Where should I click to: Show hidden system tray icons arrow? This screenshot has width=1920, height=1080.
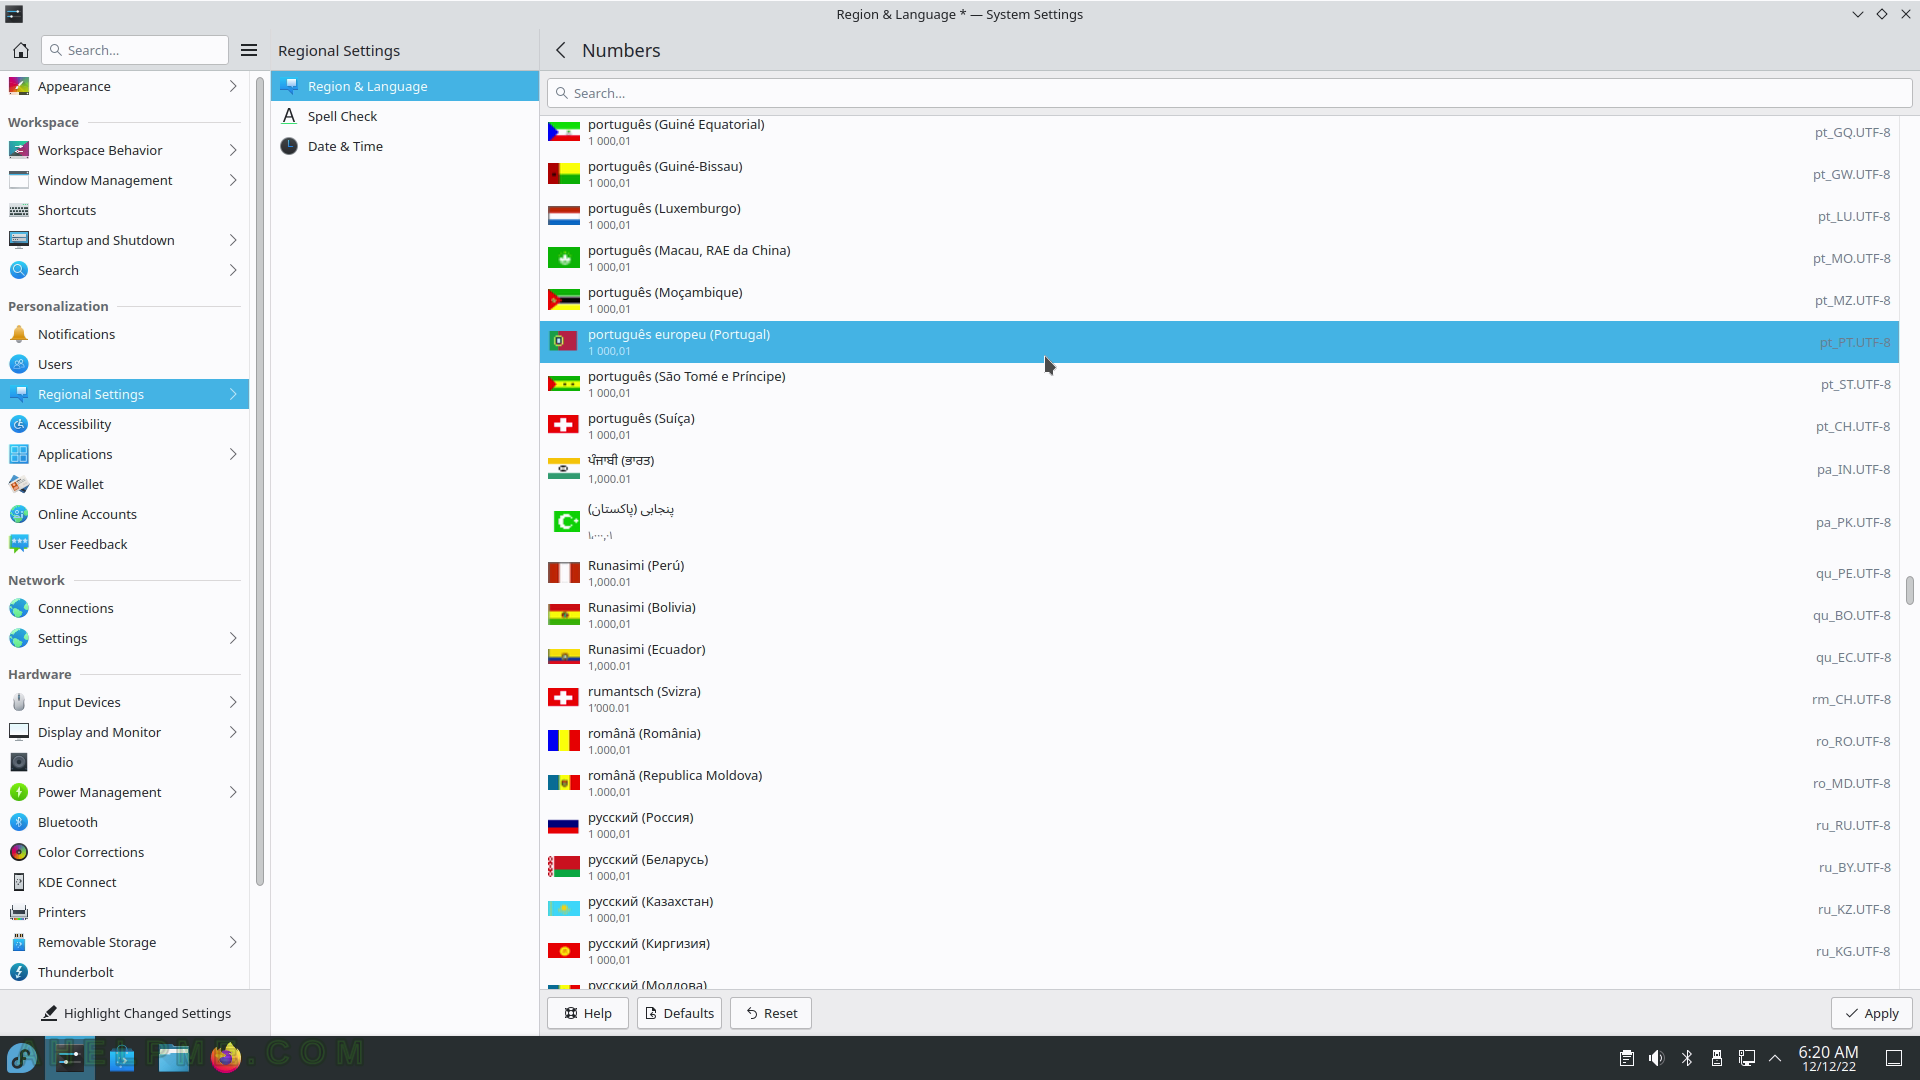pos(1775,1058)
